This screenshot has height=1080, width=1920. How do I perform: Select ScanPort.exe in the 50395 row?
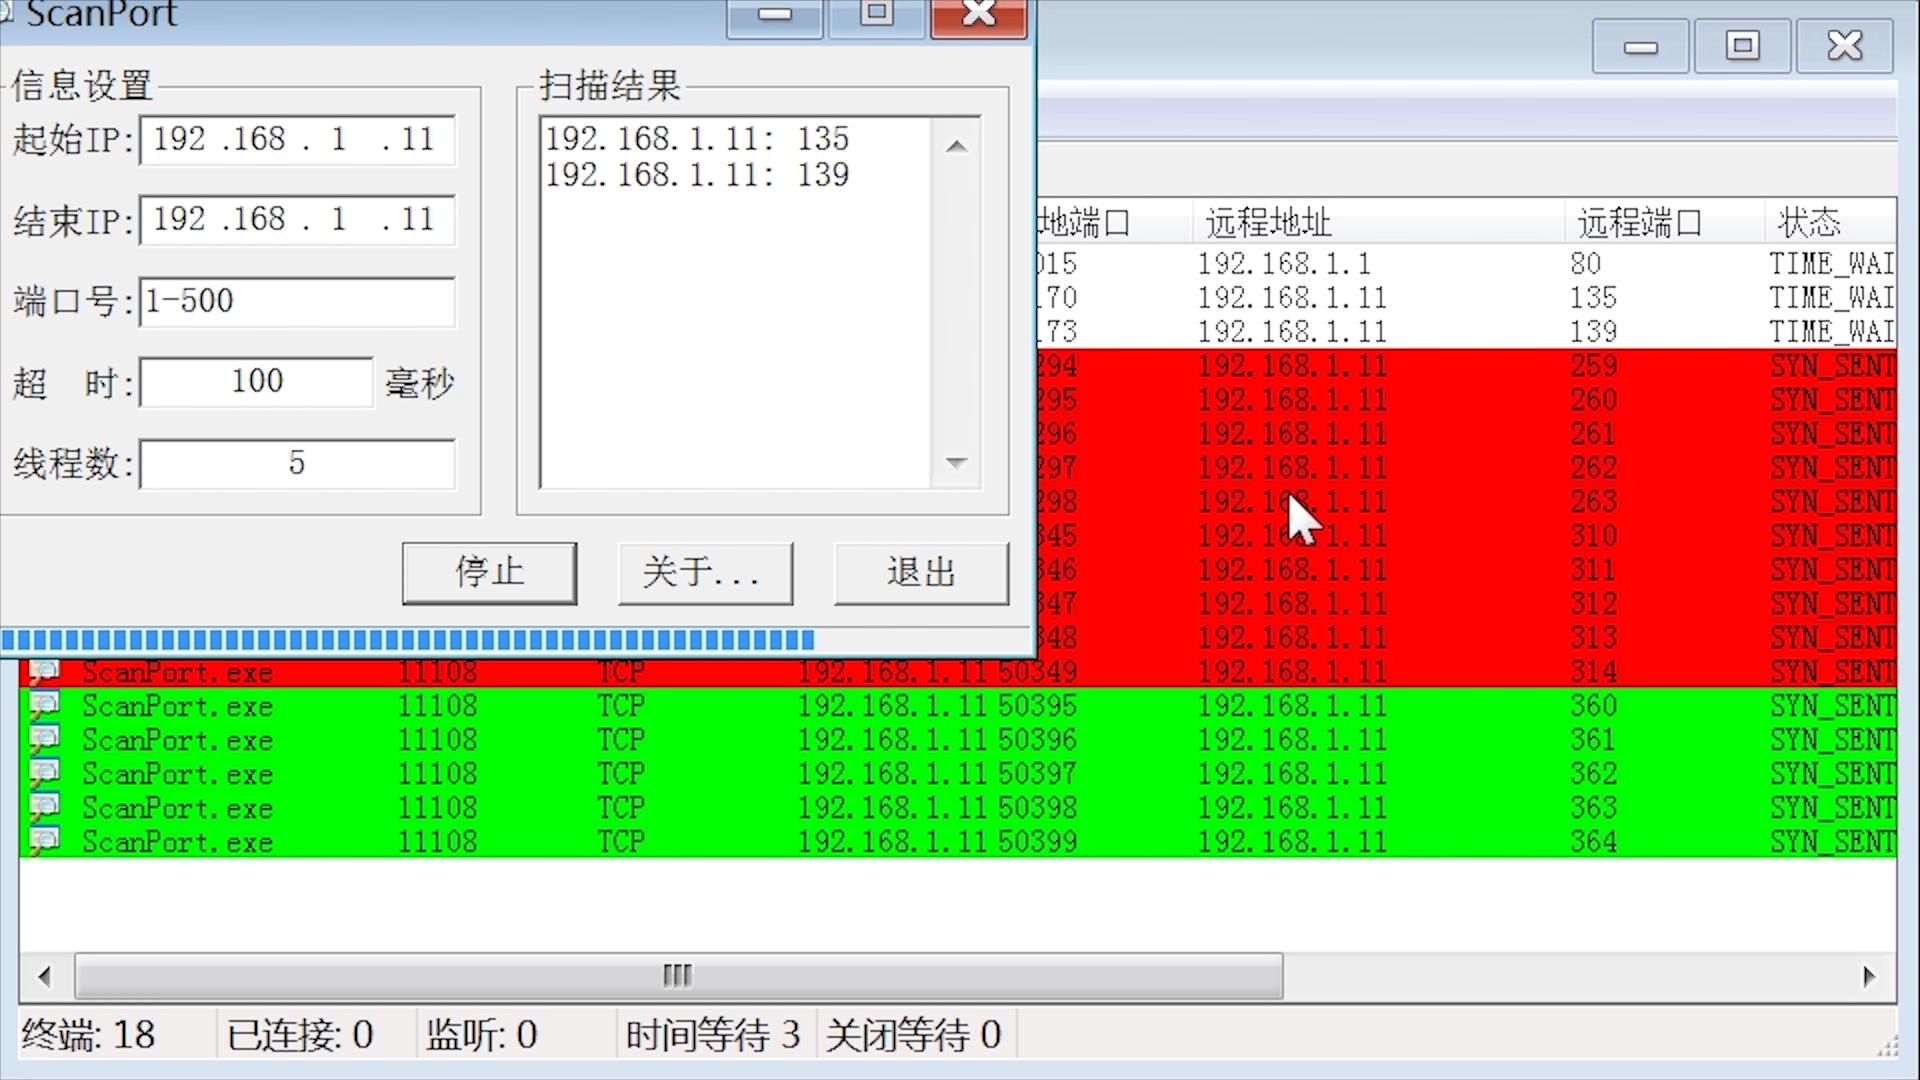click(178, 707)
